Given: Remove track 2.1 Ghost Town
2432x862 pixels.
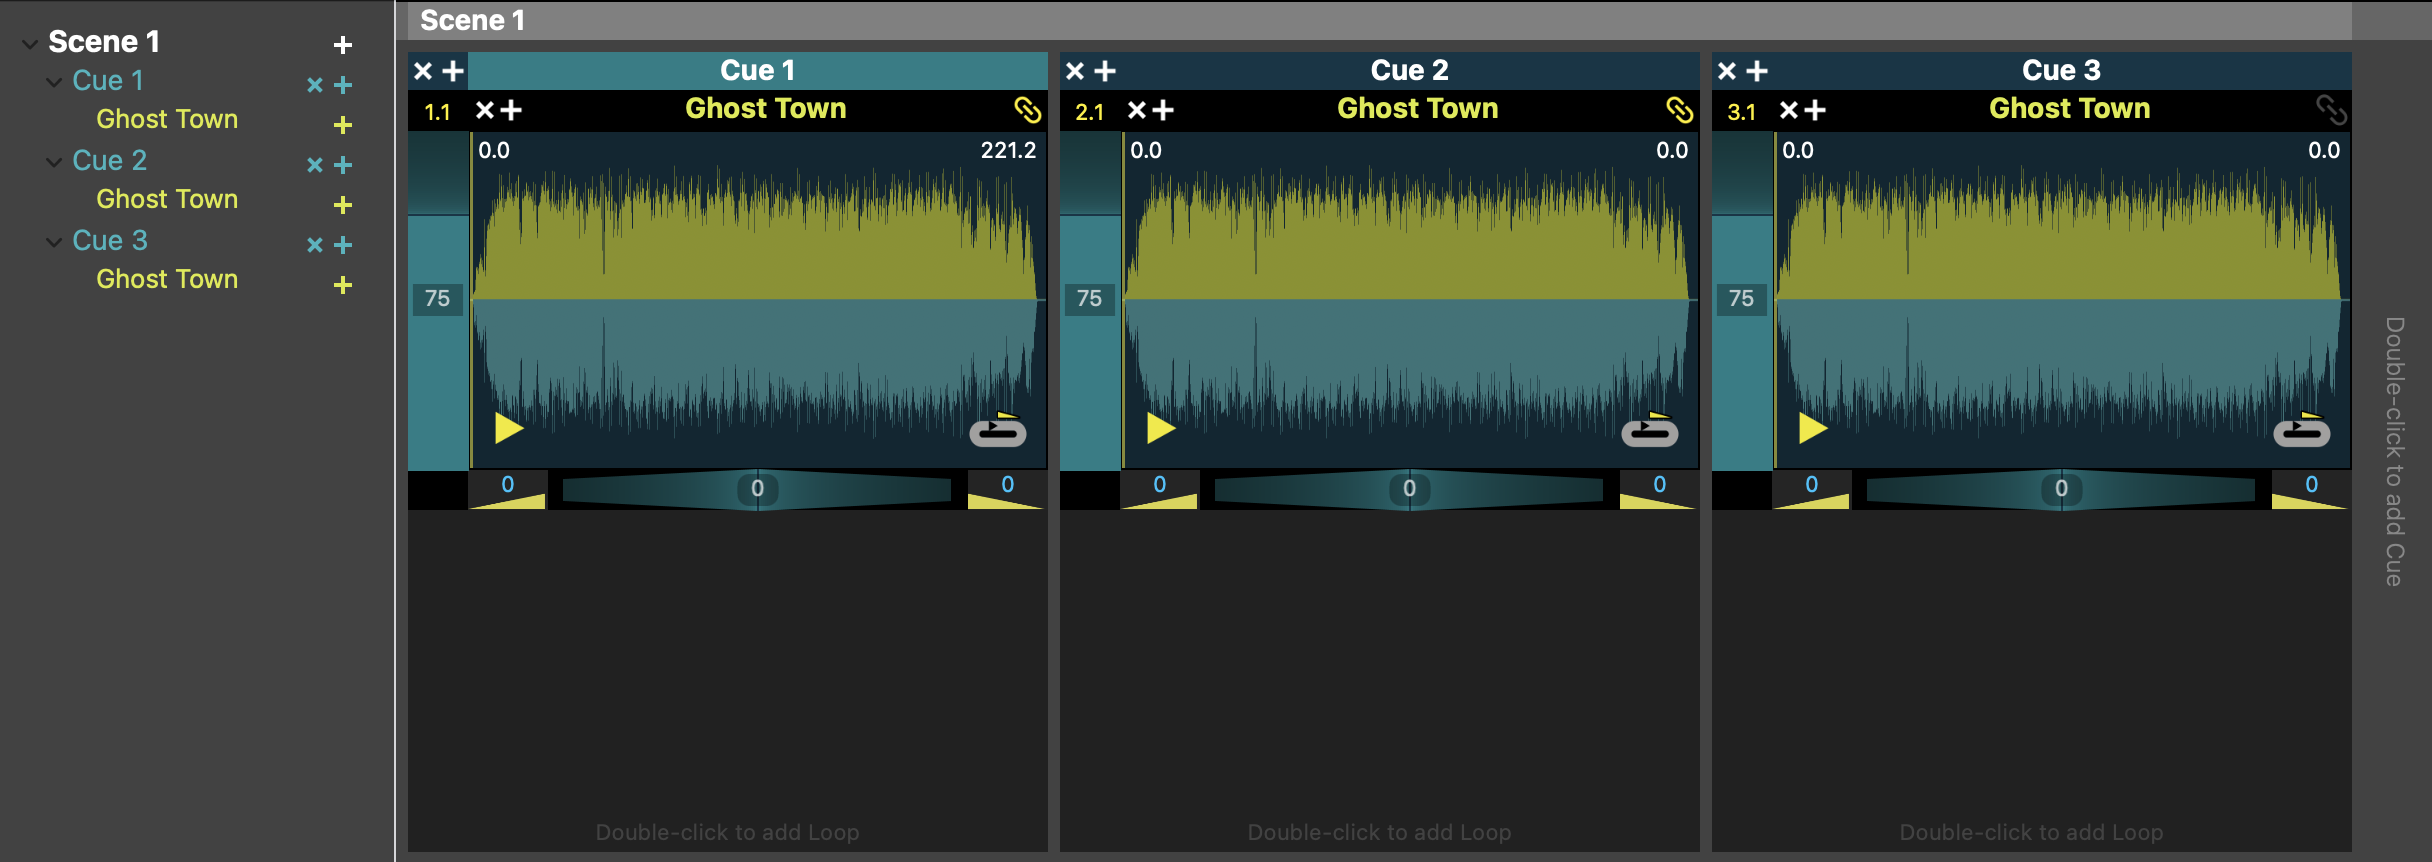Looking at the screenshot, I should click(1137, 110).
